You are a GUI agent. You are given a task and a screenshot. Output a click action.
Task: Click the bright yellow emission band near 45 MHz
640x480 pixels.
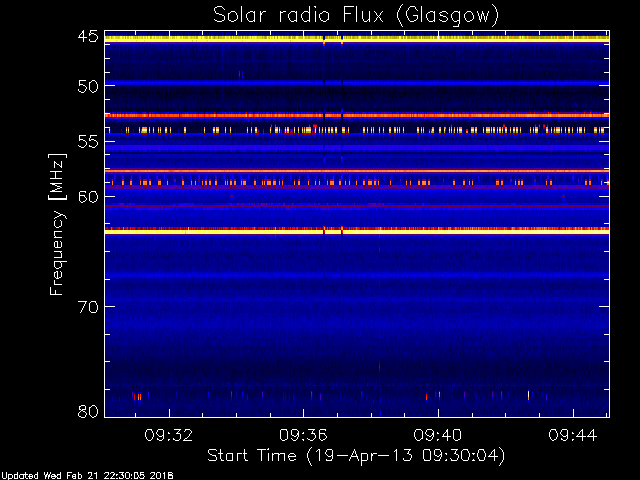click(x=357, y=39)
